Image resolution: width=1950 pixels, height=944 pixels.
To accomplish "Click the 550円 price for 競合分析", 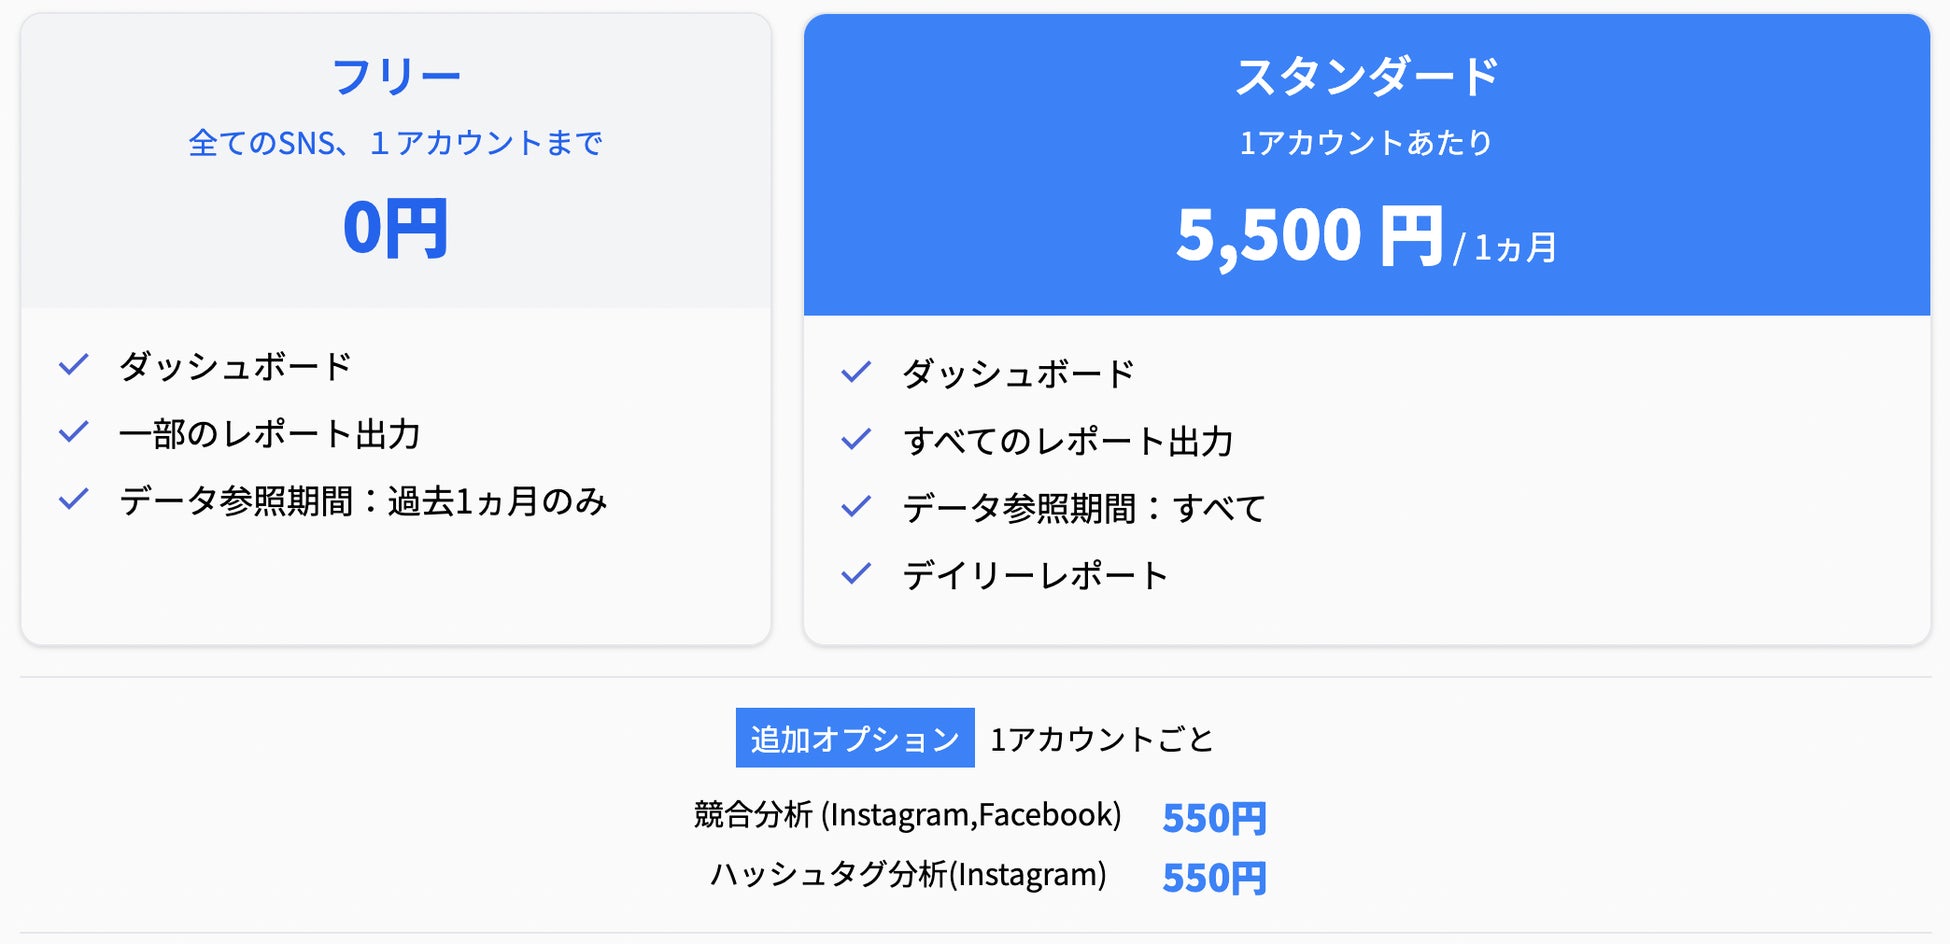I will coord(1214,818).
